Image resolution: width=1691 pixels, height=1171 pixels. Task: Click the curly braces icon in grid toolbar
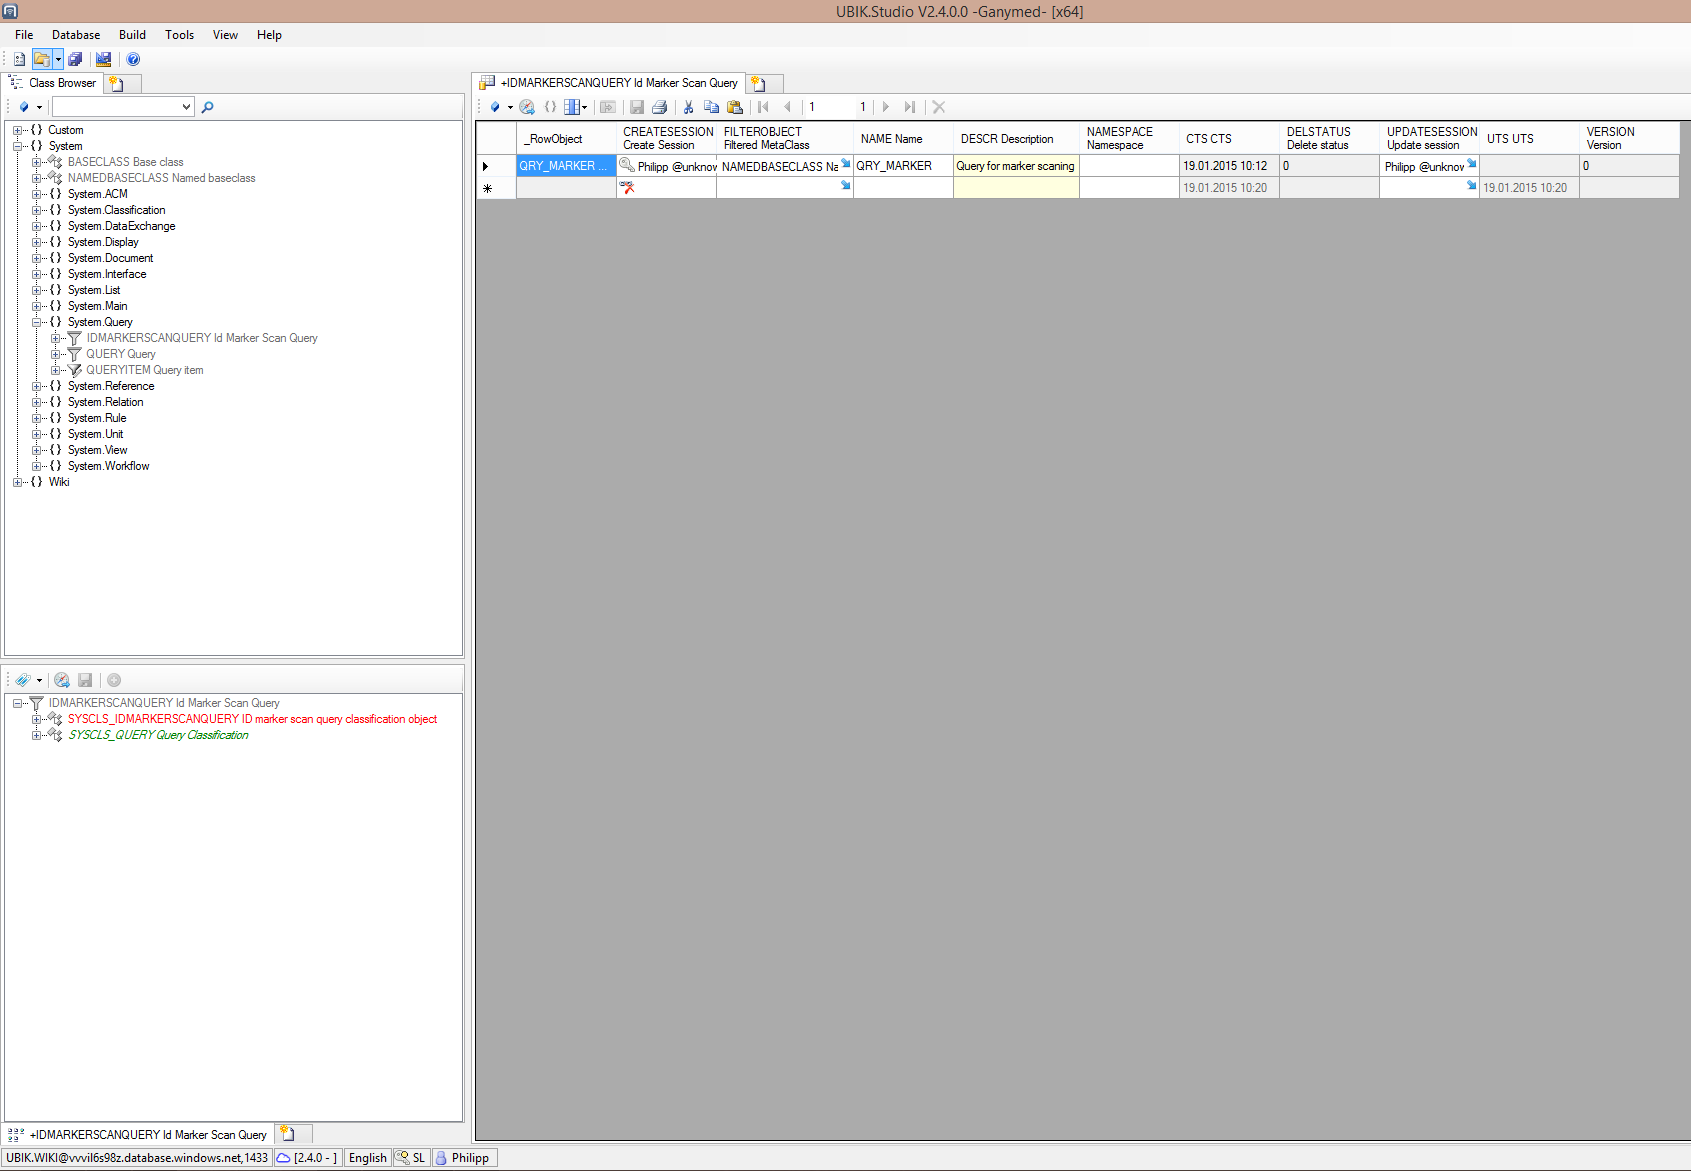pos(550,107)
